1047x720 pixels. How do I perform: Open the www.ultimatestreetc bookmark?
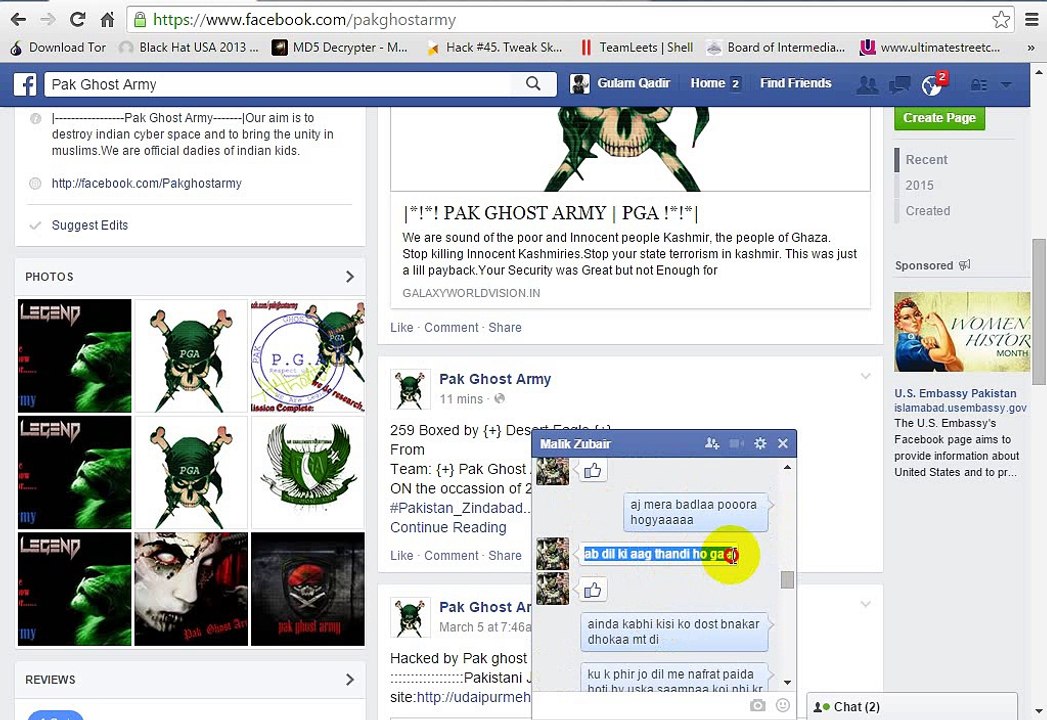(x=929, y=47)
